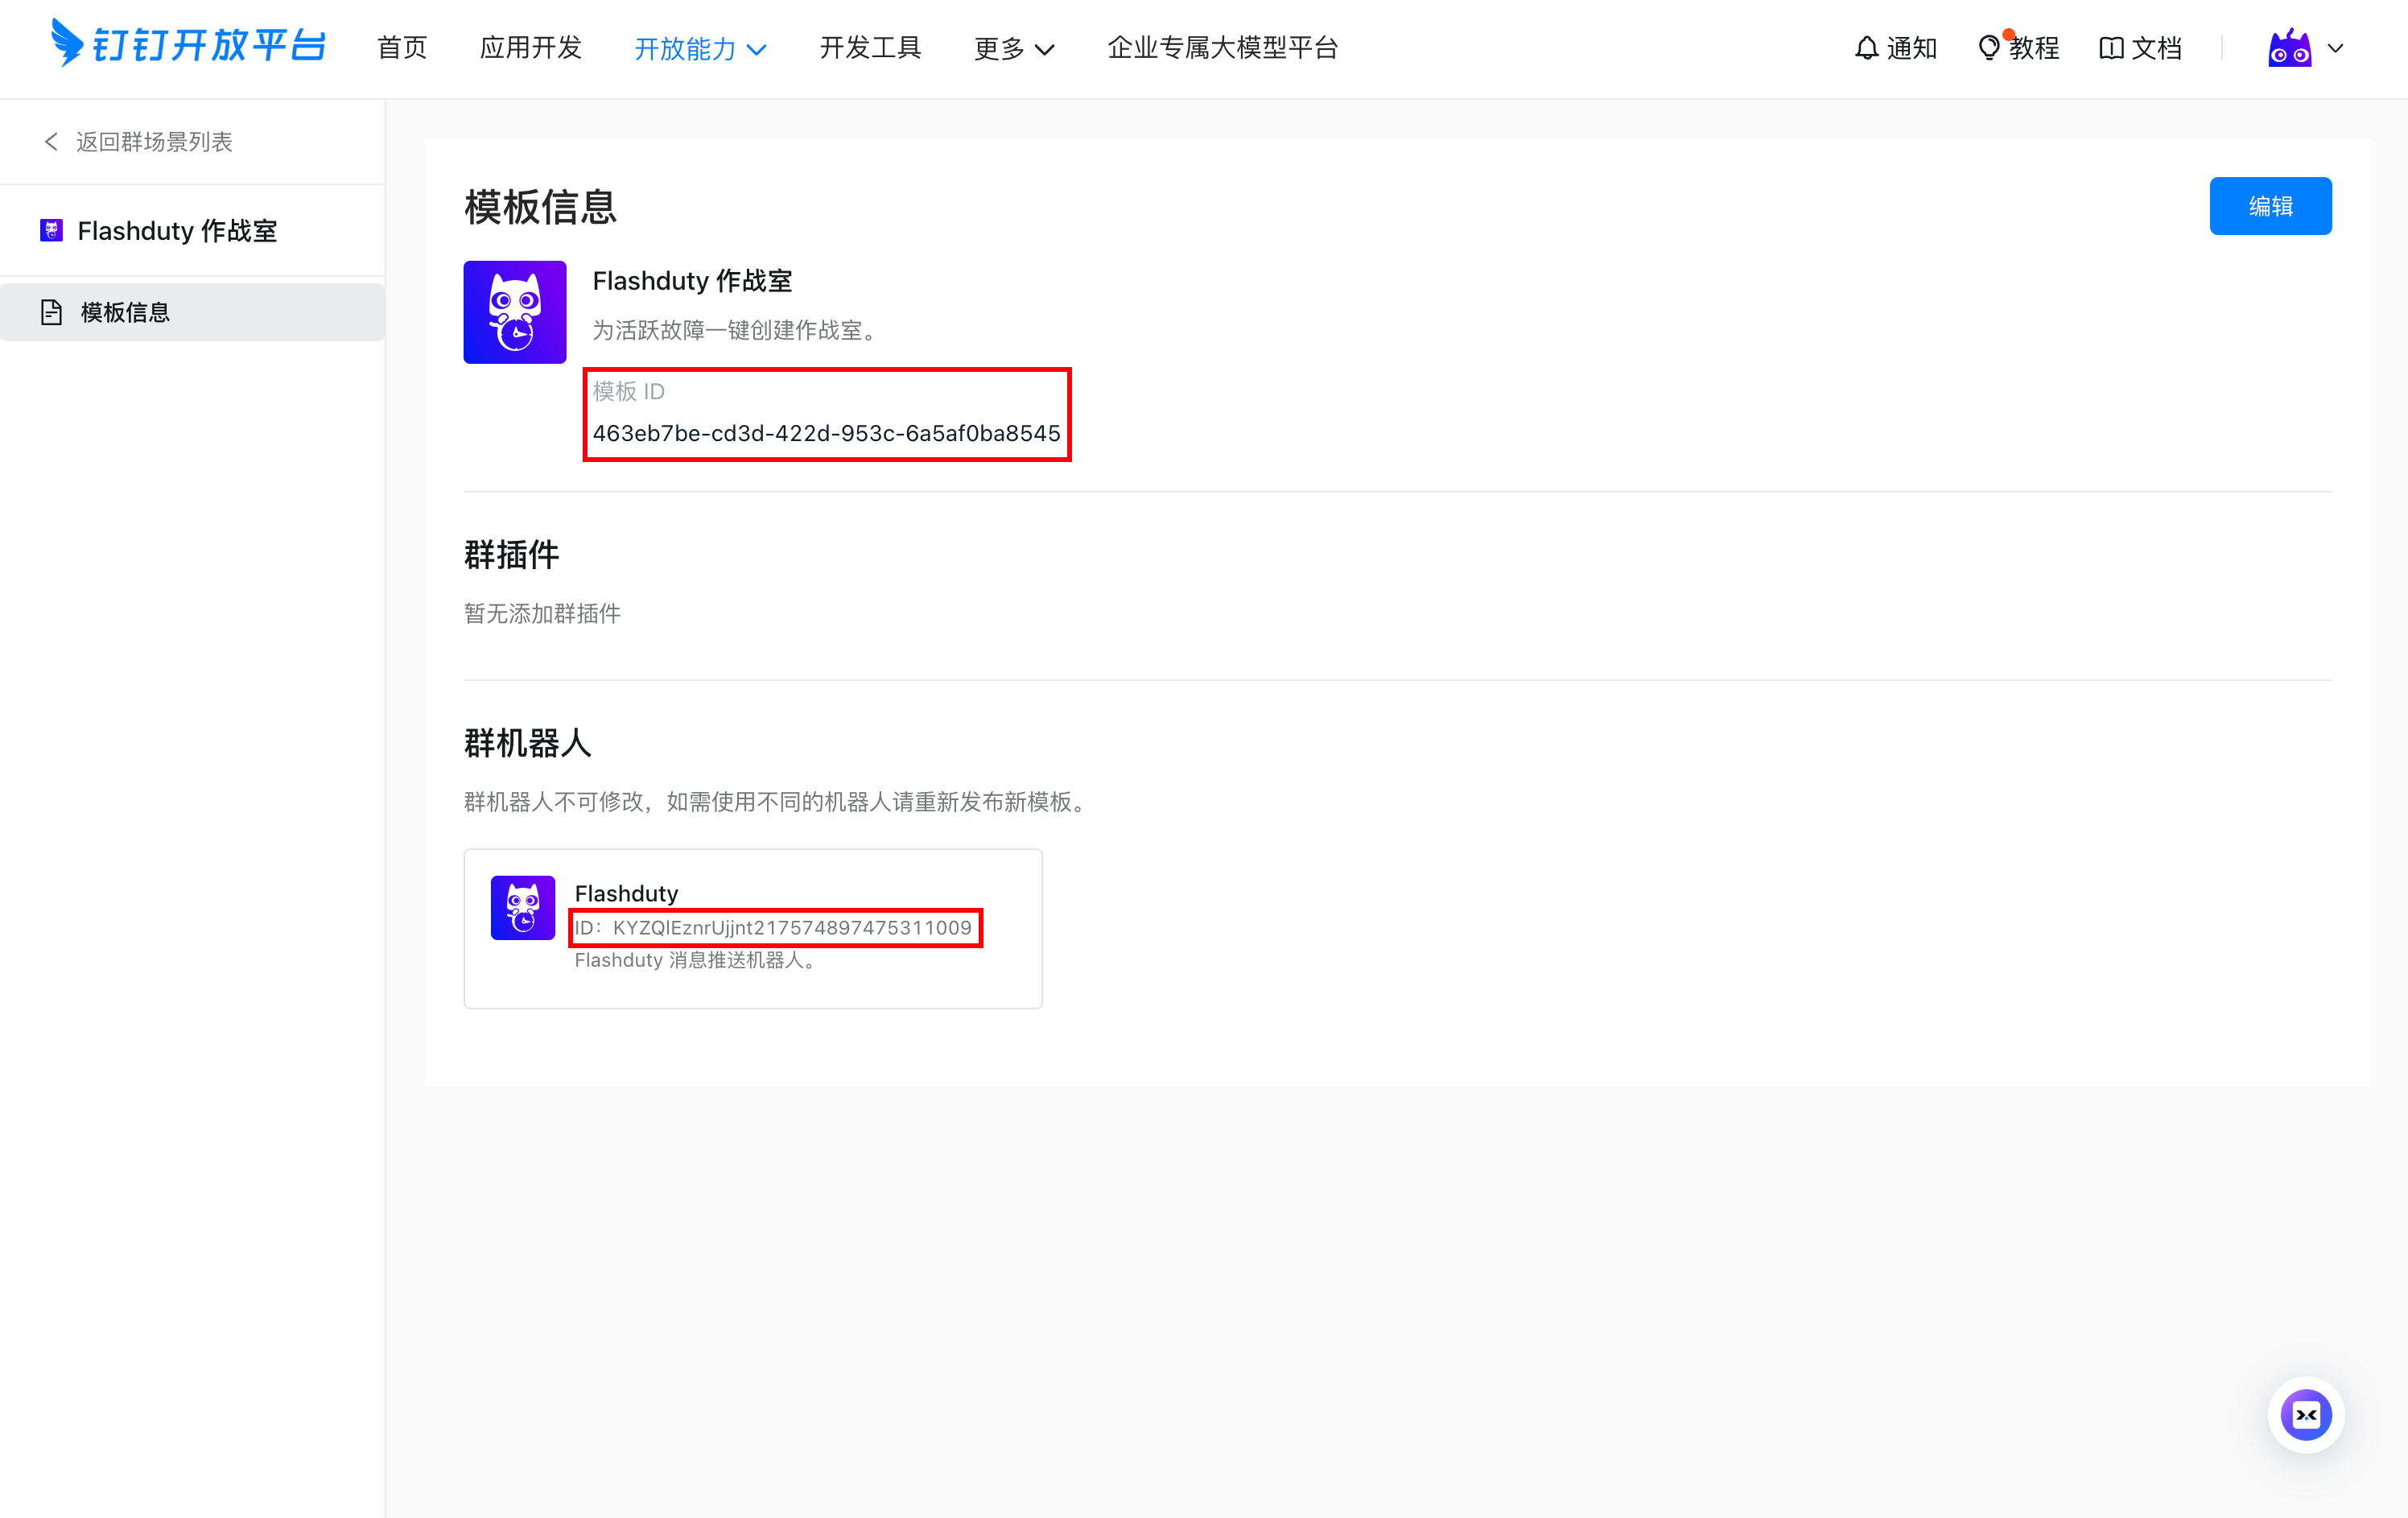
Task: Click the 暂无添加群插件 text
Action: click(x=542, y=614)
